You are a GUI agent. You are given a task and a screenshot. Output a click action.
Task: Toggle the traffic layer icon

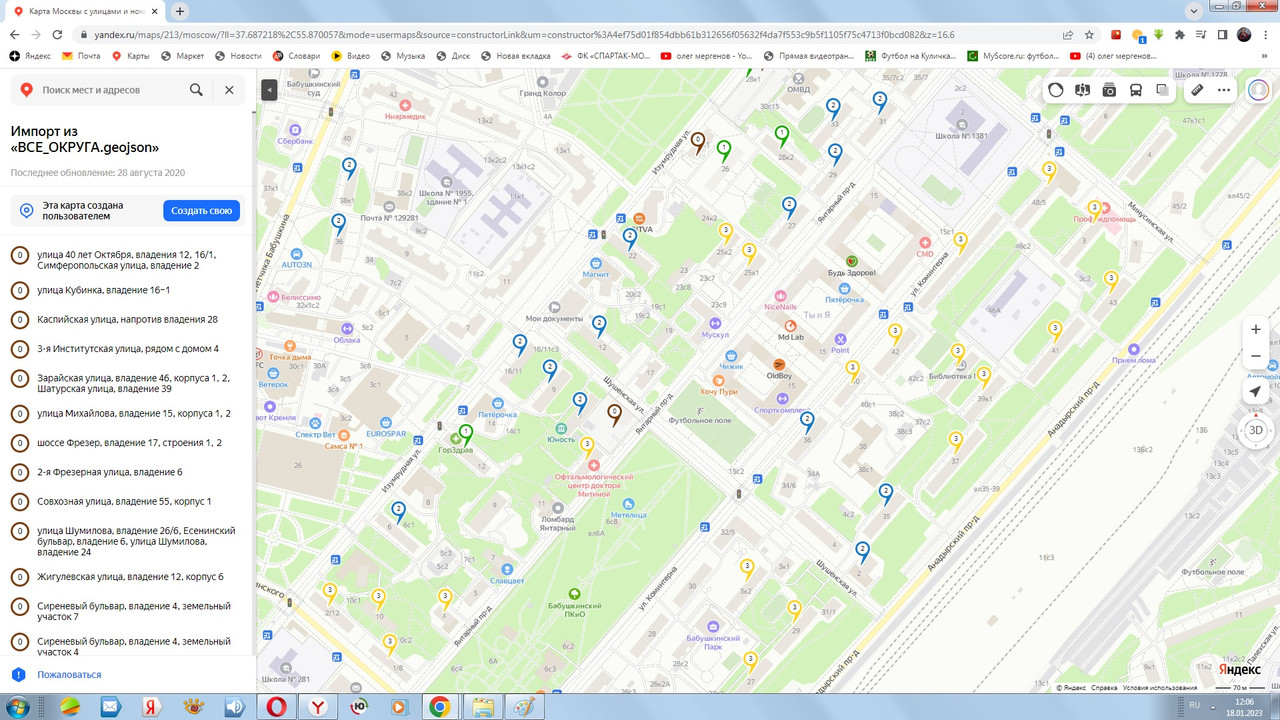[x=1056, y=90]
